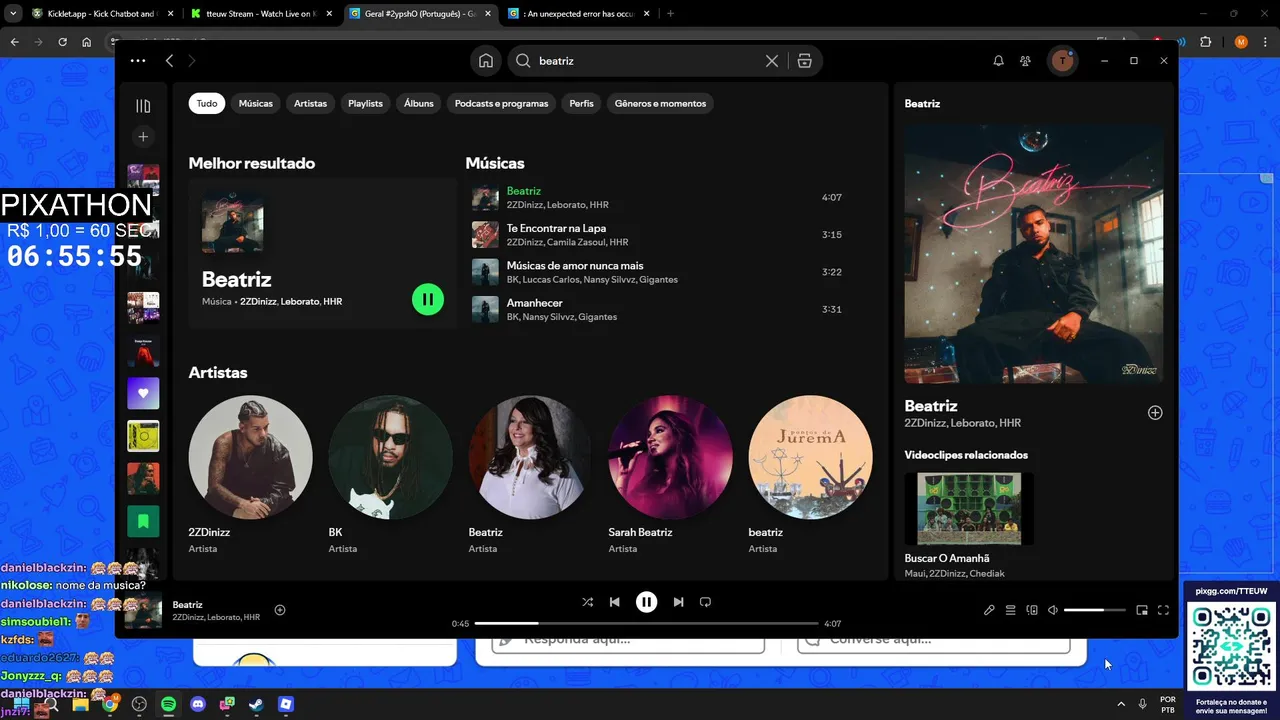Toggle shuffle in the player bar
This screenshot has height=720, width=1280.
coord(587,602)
